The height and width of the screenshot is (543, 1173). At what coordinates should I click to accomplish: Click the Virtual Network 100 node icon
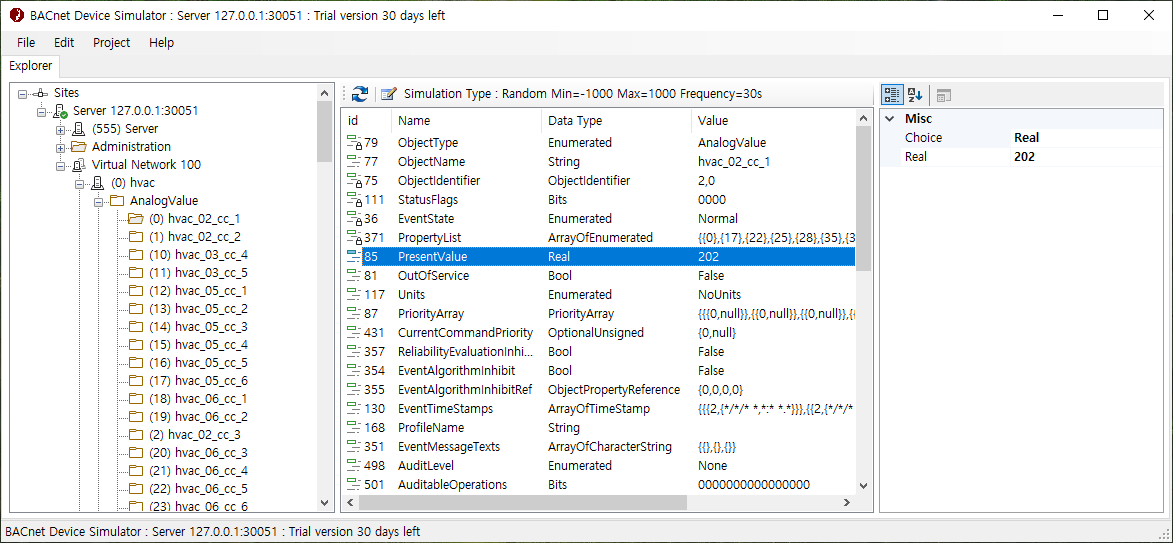tap(78, 165)
